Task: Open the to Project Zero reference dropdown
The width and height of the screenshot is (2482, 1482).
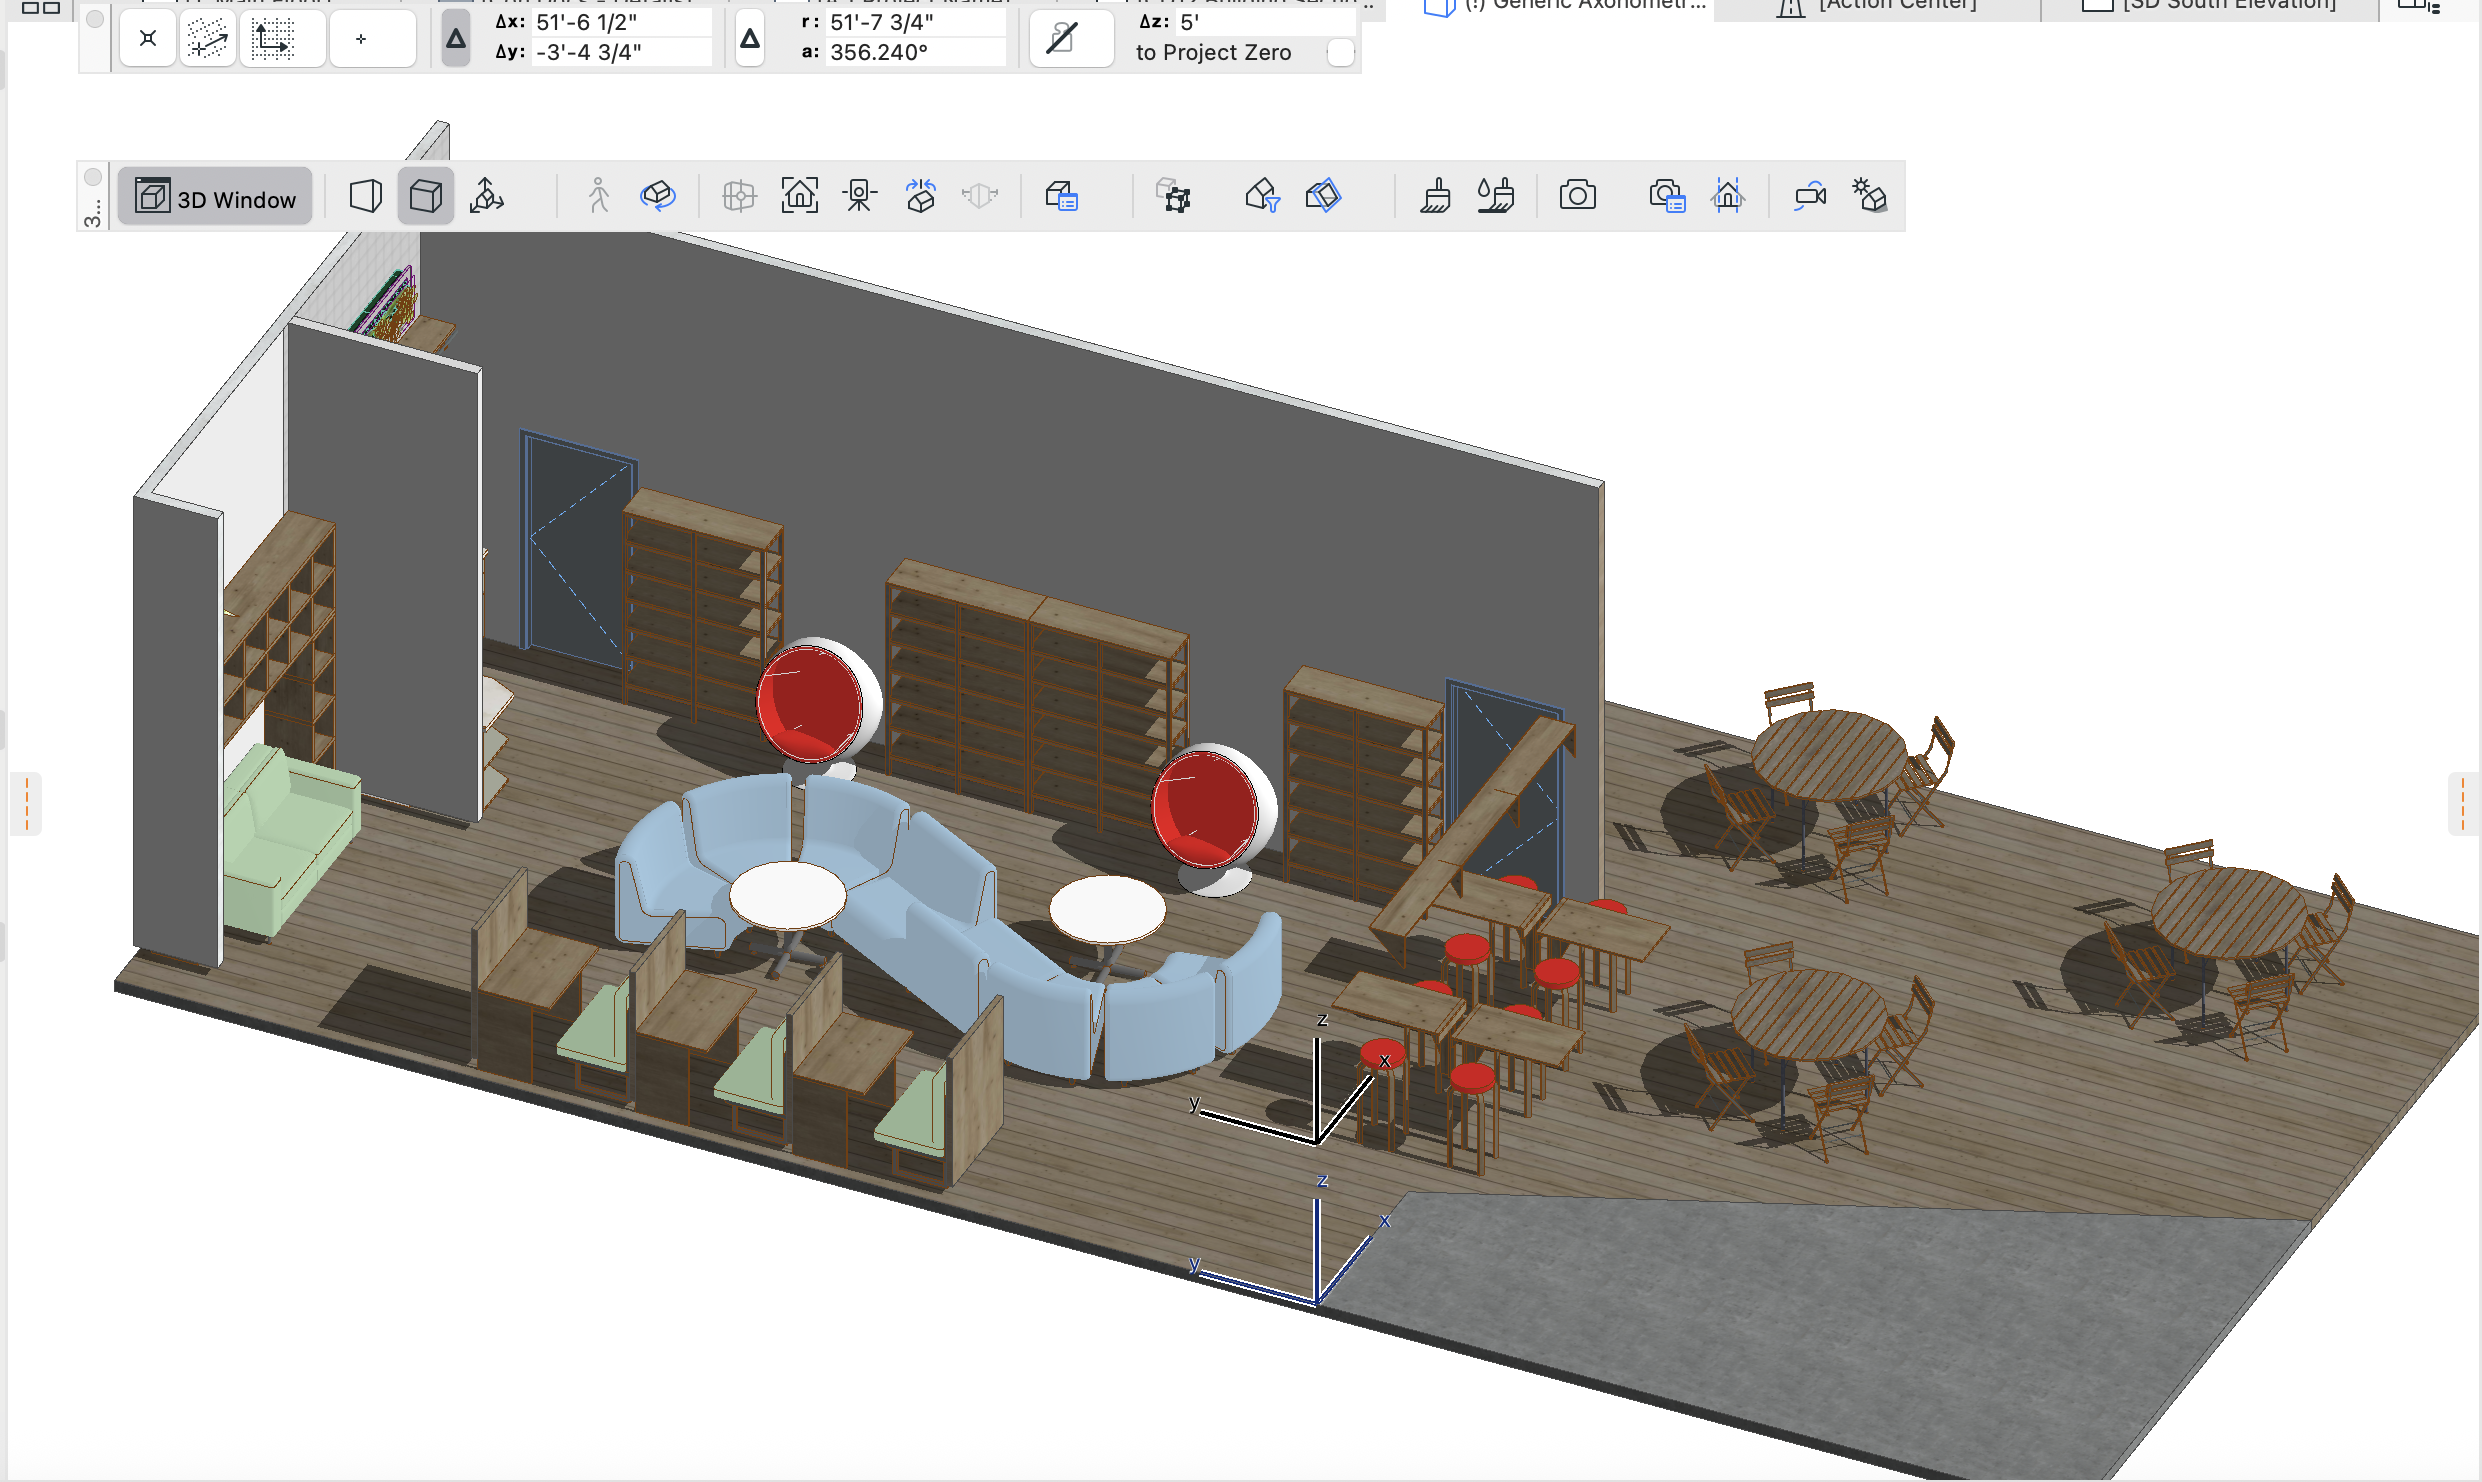Action: (1340, 52)
